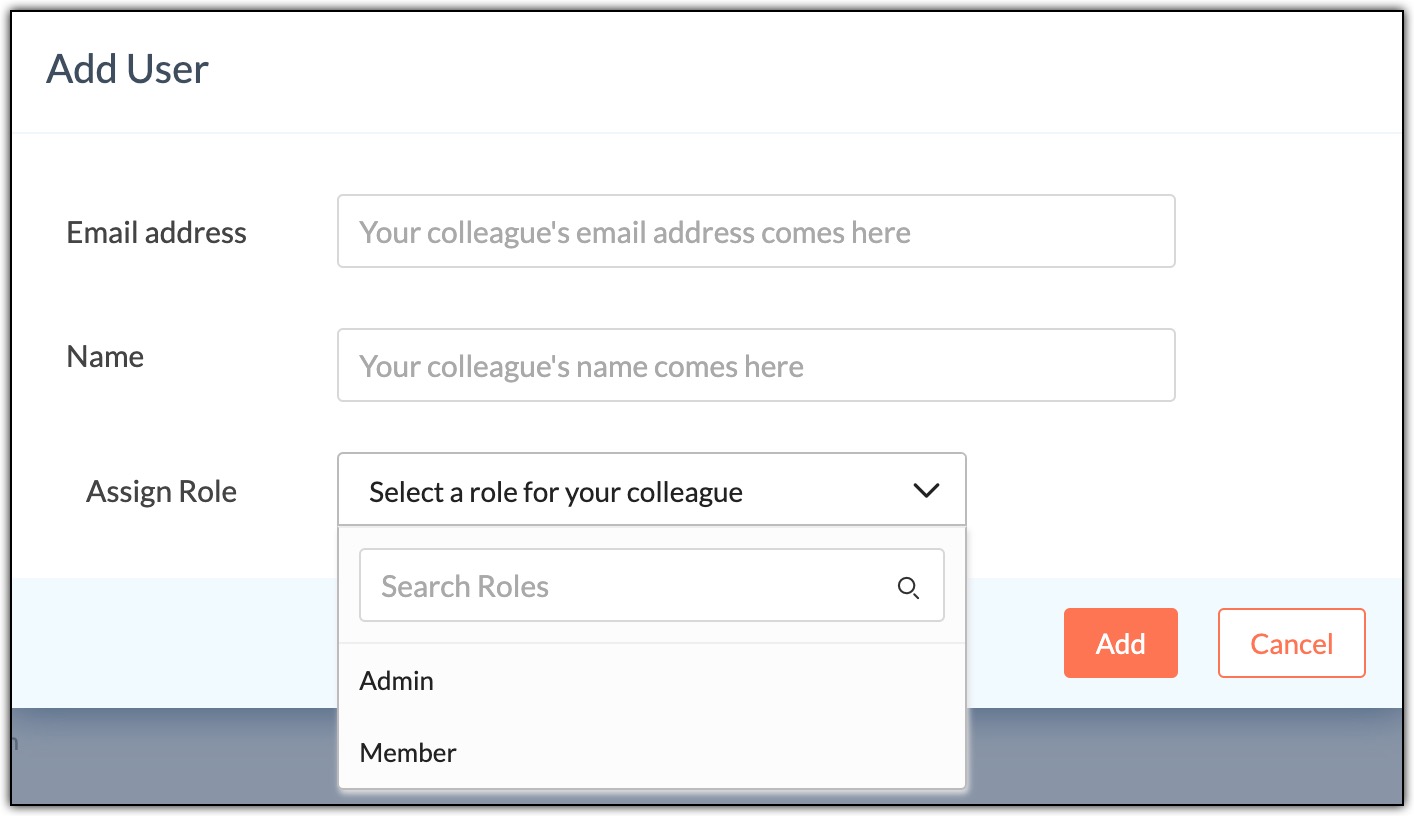Screen dimensions: 1414x816
Task: Collapse the open role list via its arrow
Action: click(926, 491)
